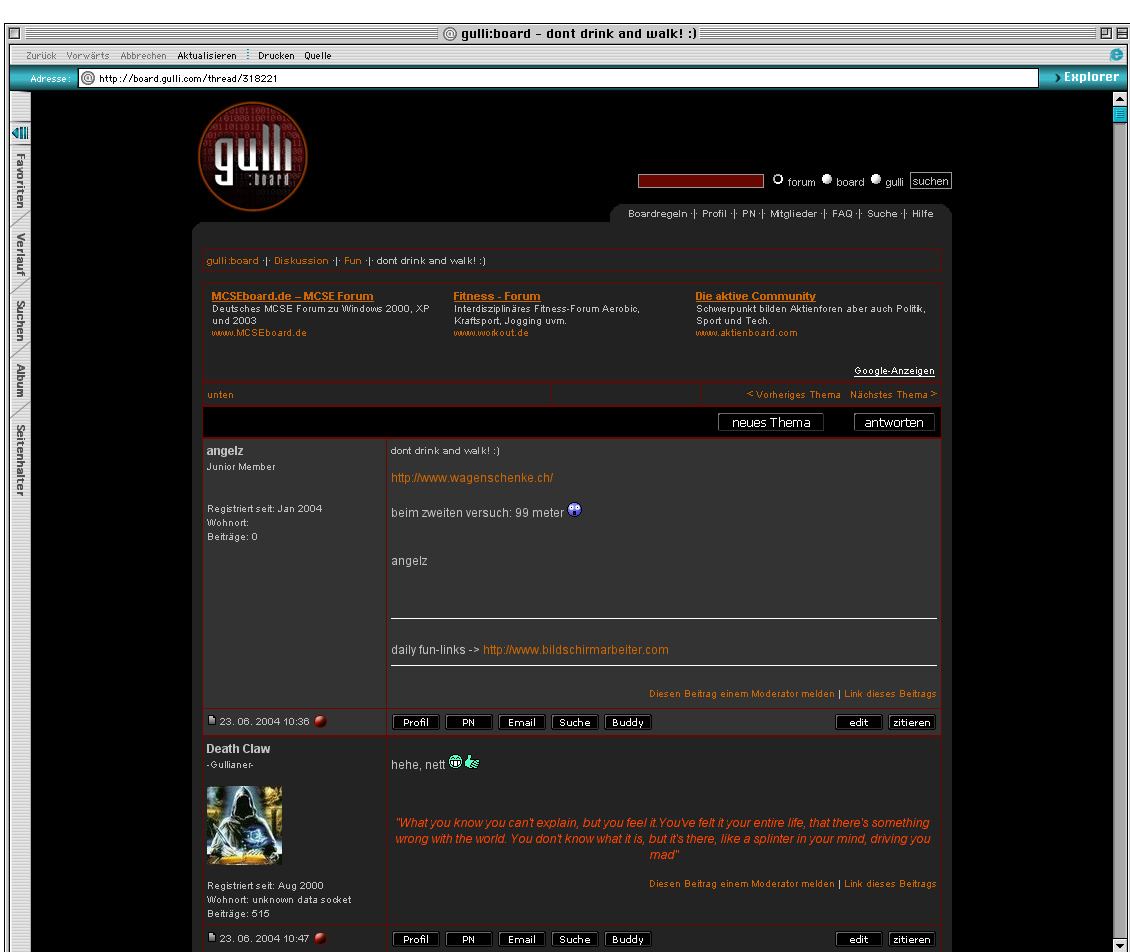
Task: Open the wagenschenke.ch link
Action: click(472, 478)
